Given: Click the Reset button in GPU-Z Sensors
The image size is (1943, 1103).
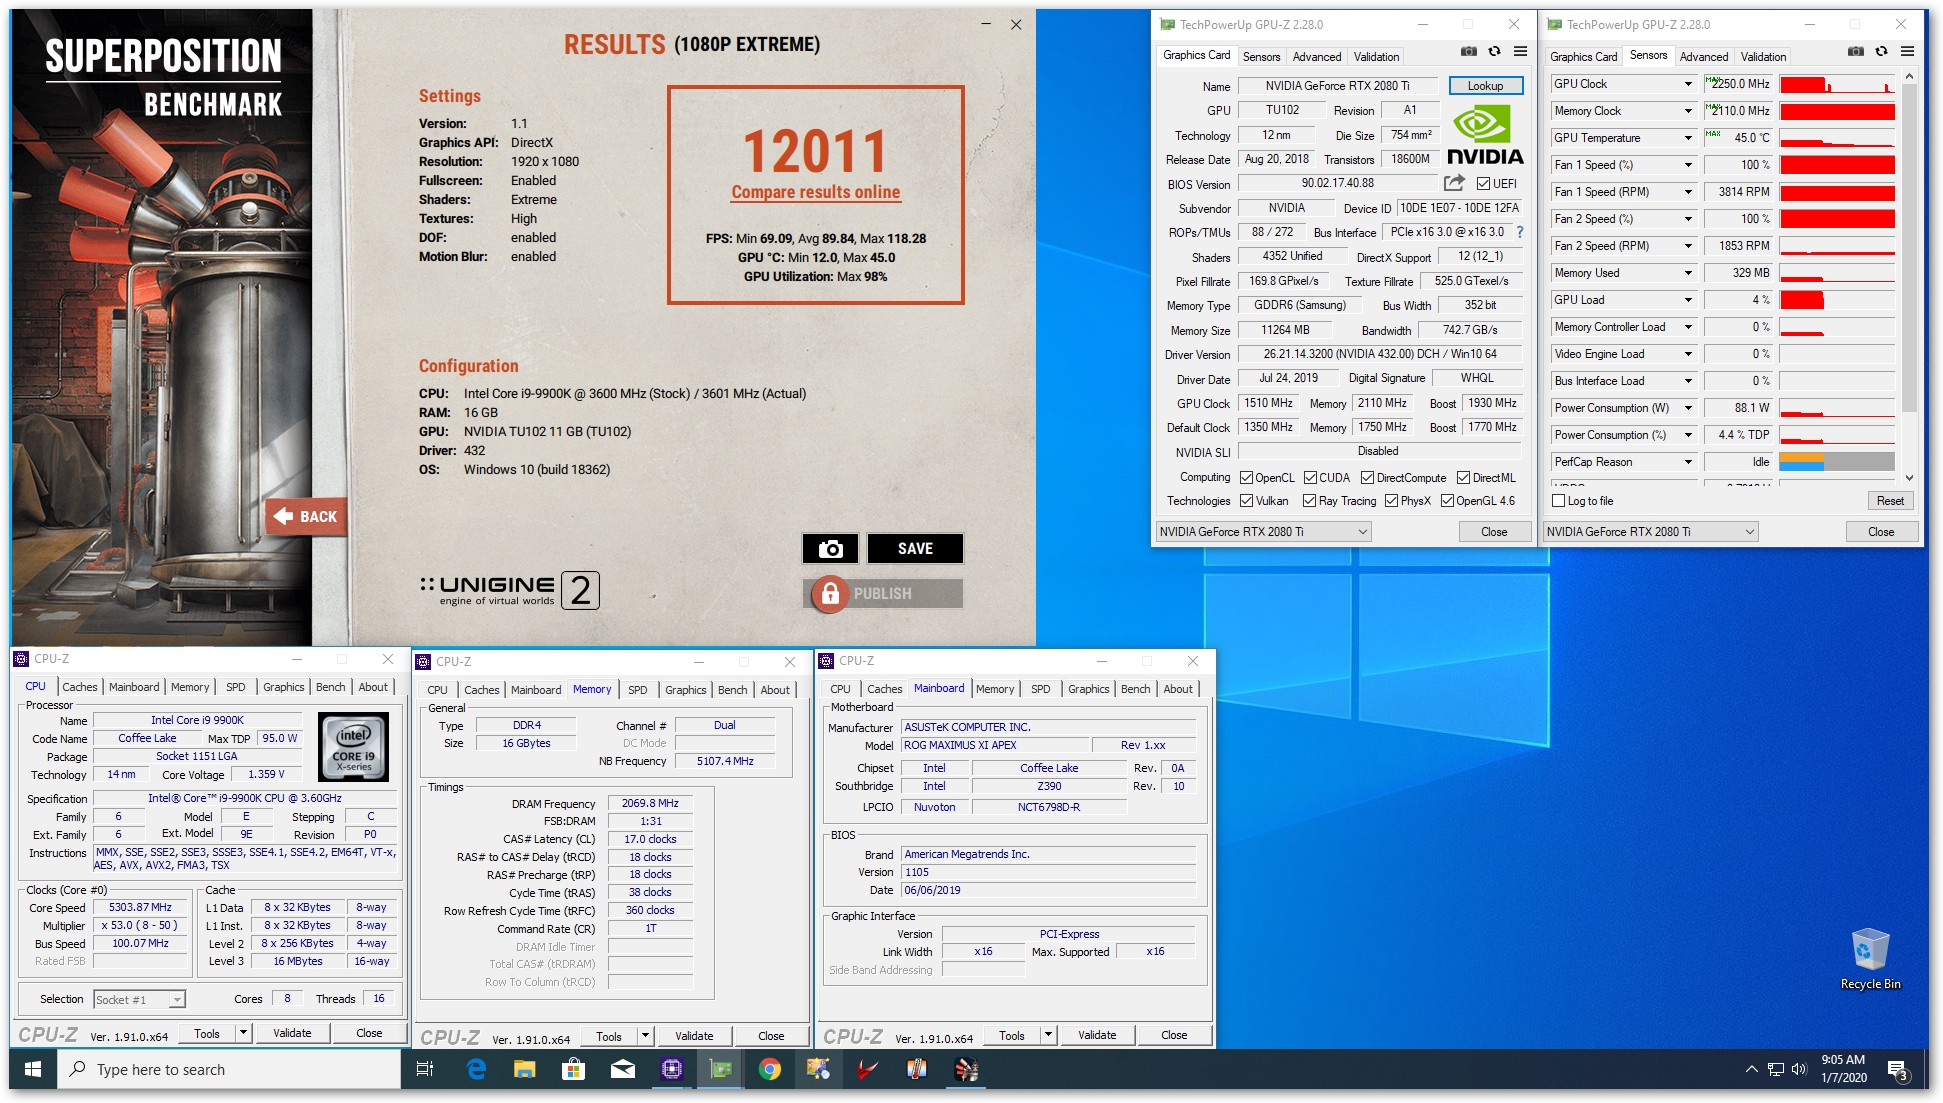Looking at the screenshot, I should tap(1890, 501).
